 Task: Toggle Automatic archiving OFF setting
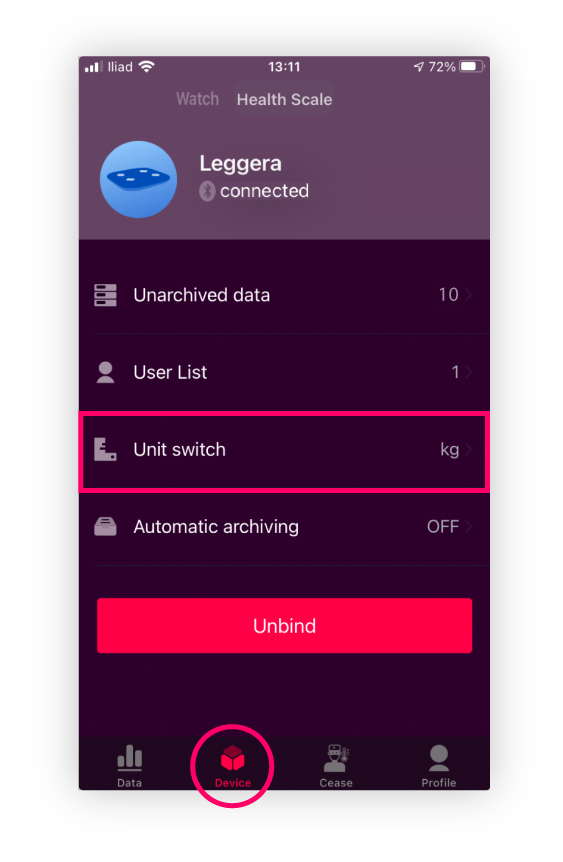[443, 527]
